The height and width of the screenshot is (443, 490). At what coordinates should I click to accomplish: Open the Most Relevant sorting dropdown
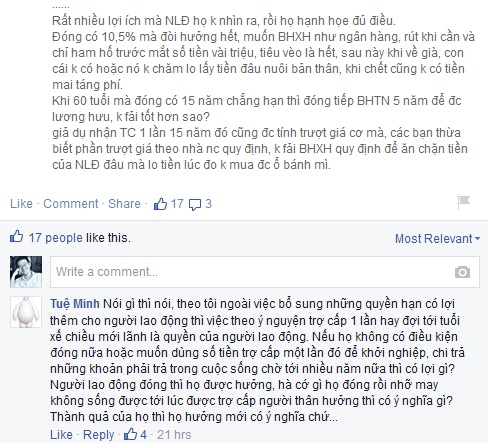coord(437,239)
